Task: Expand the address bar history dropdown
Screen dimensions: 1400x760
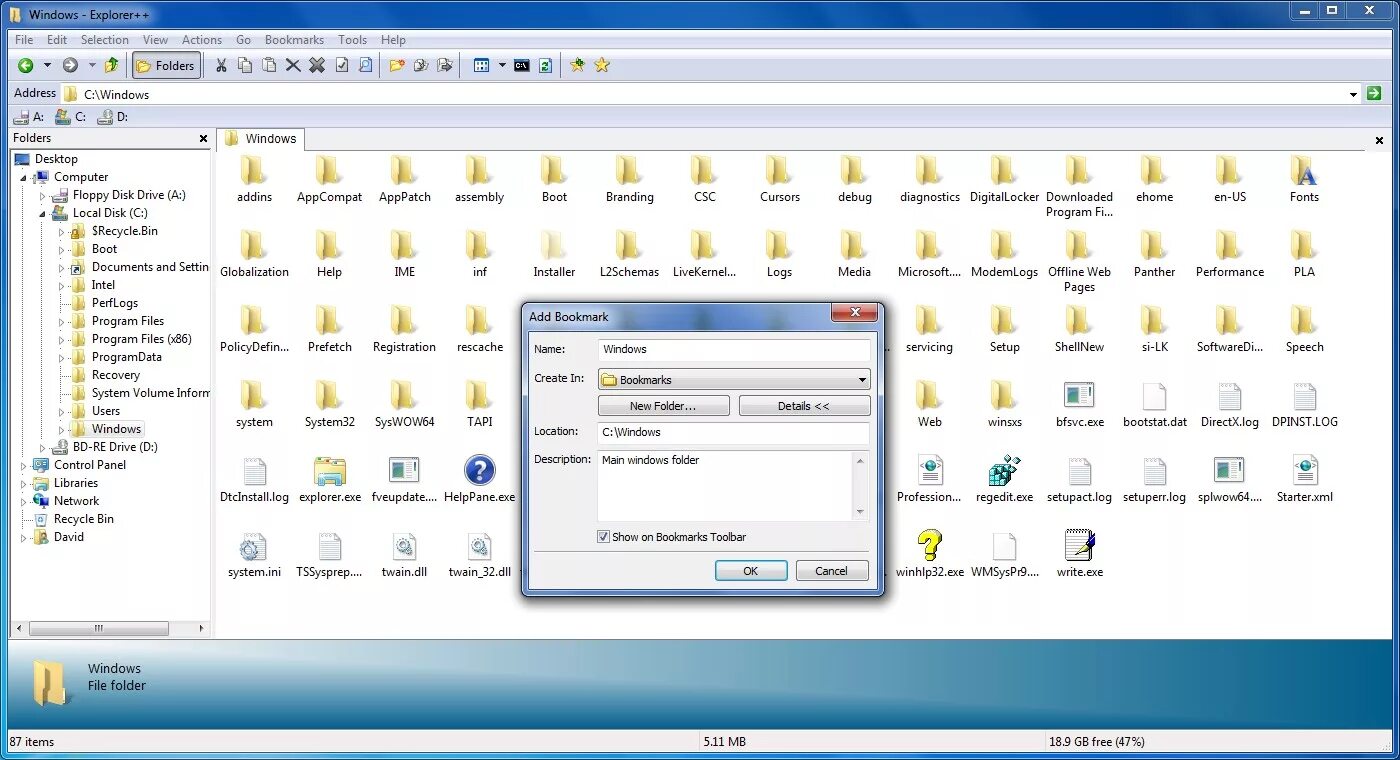Action: pos(1353,94)
